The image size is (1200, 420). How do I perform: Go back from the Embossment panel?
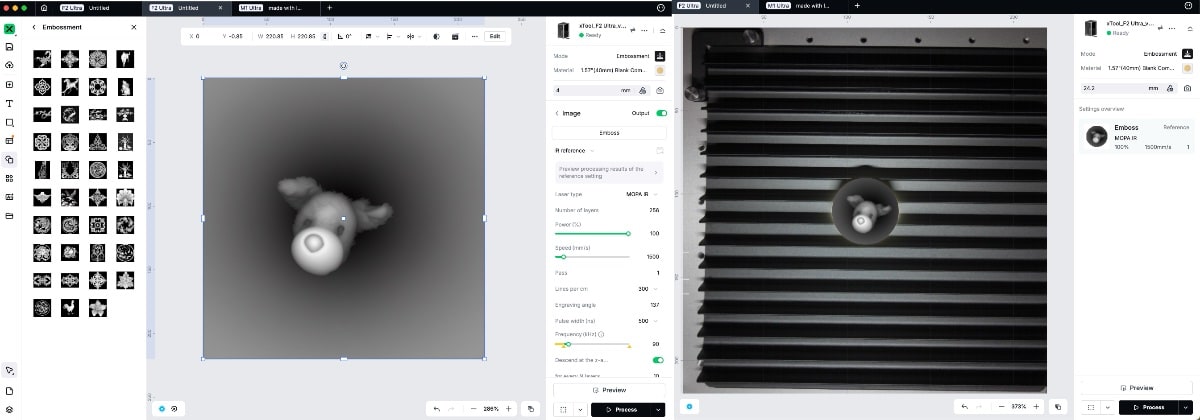click(34, 27)
